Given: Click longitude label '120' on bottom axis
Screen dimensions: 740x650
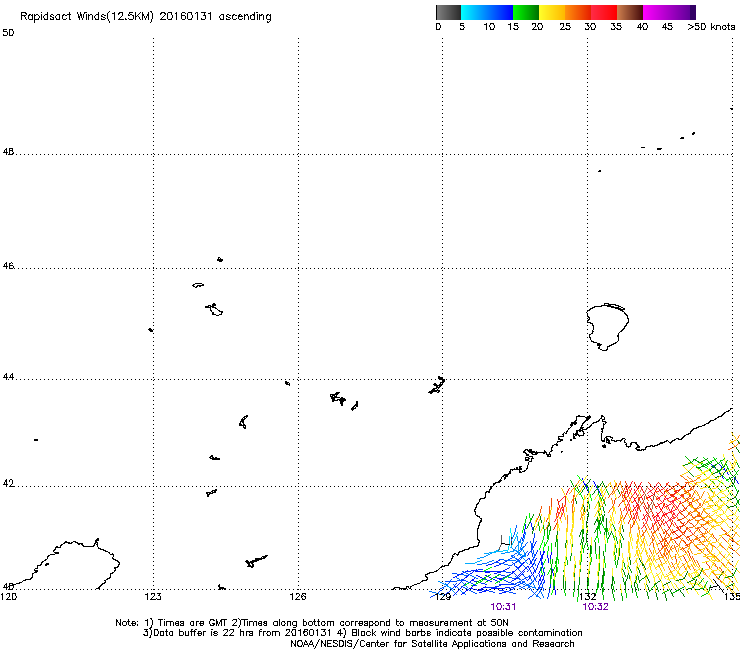Looking at the screenshot, I should [x=9, y=597].
